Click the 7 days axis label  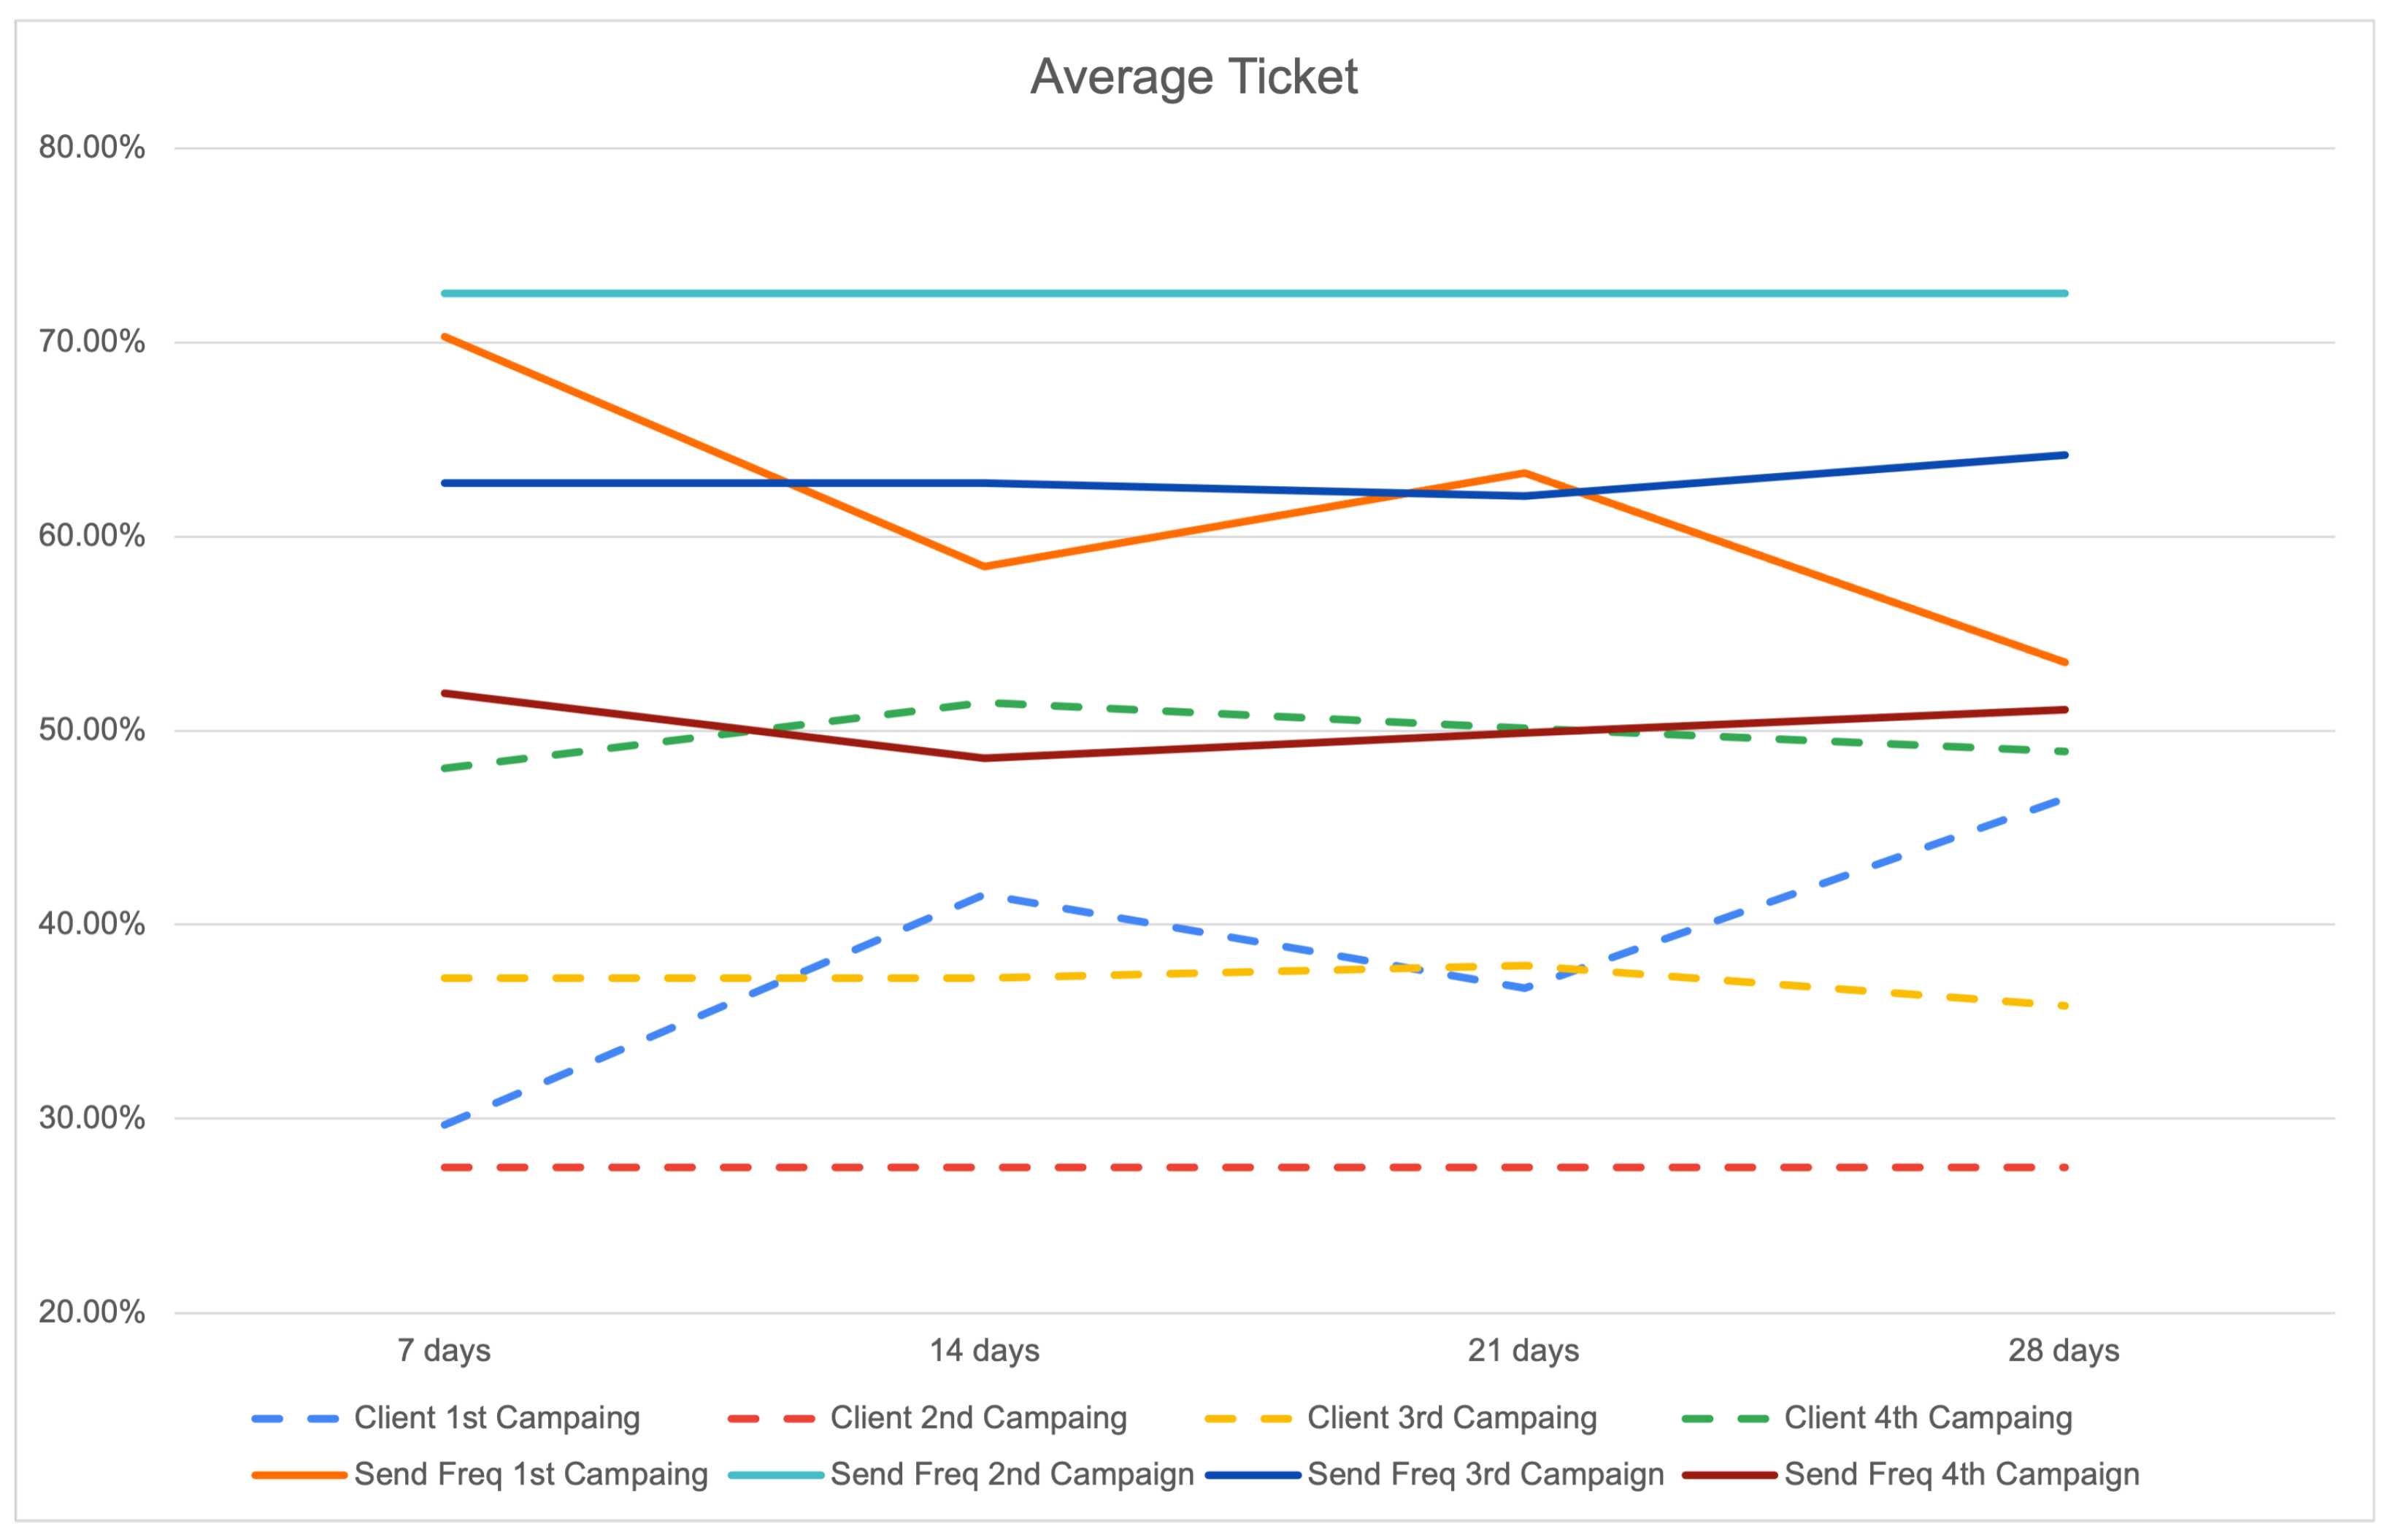point(444,1351)
